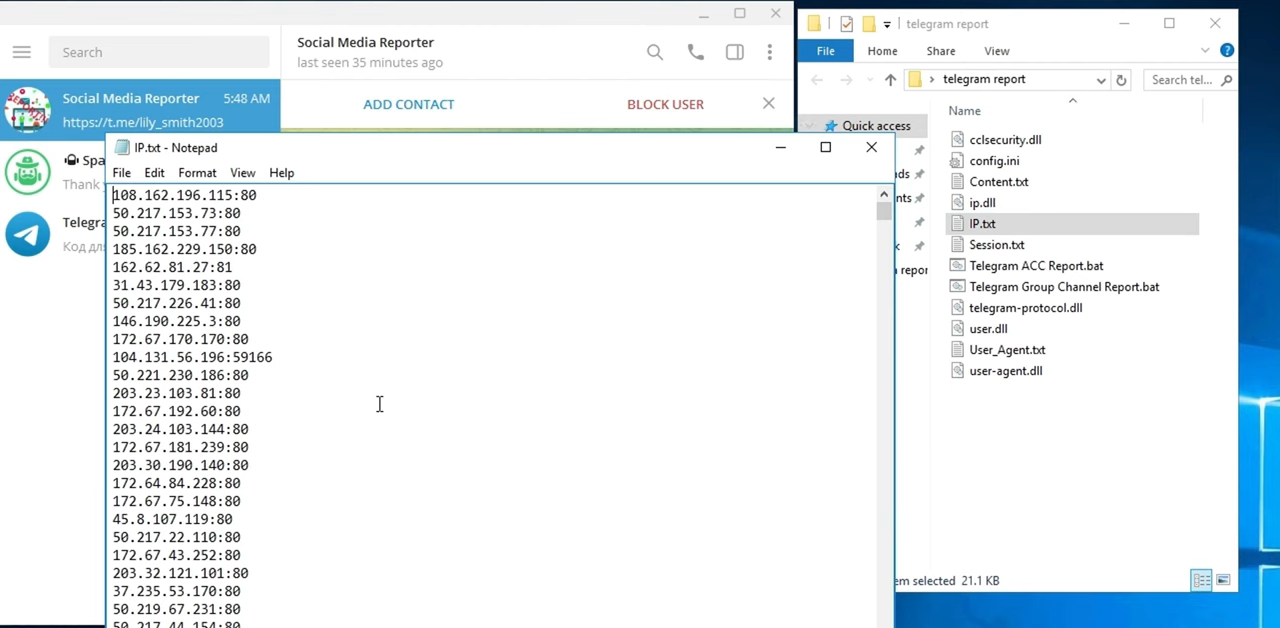1280x628 pixels.
Task: Select user-agent.dll file
Action: tap(1005, 371)
